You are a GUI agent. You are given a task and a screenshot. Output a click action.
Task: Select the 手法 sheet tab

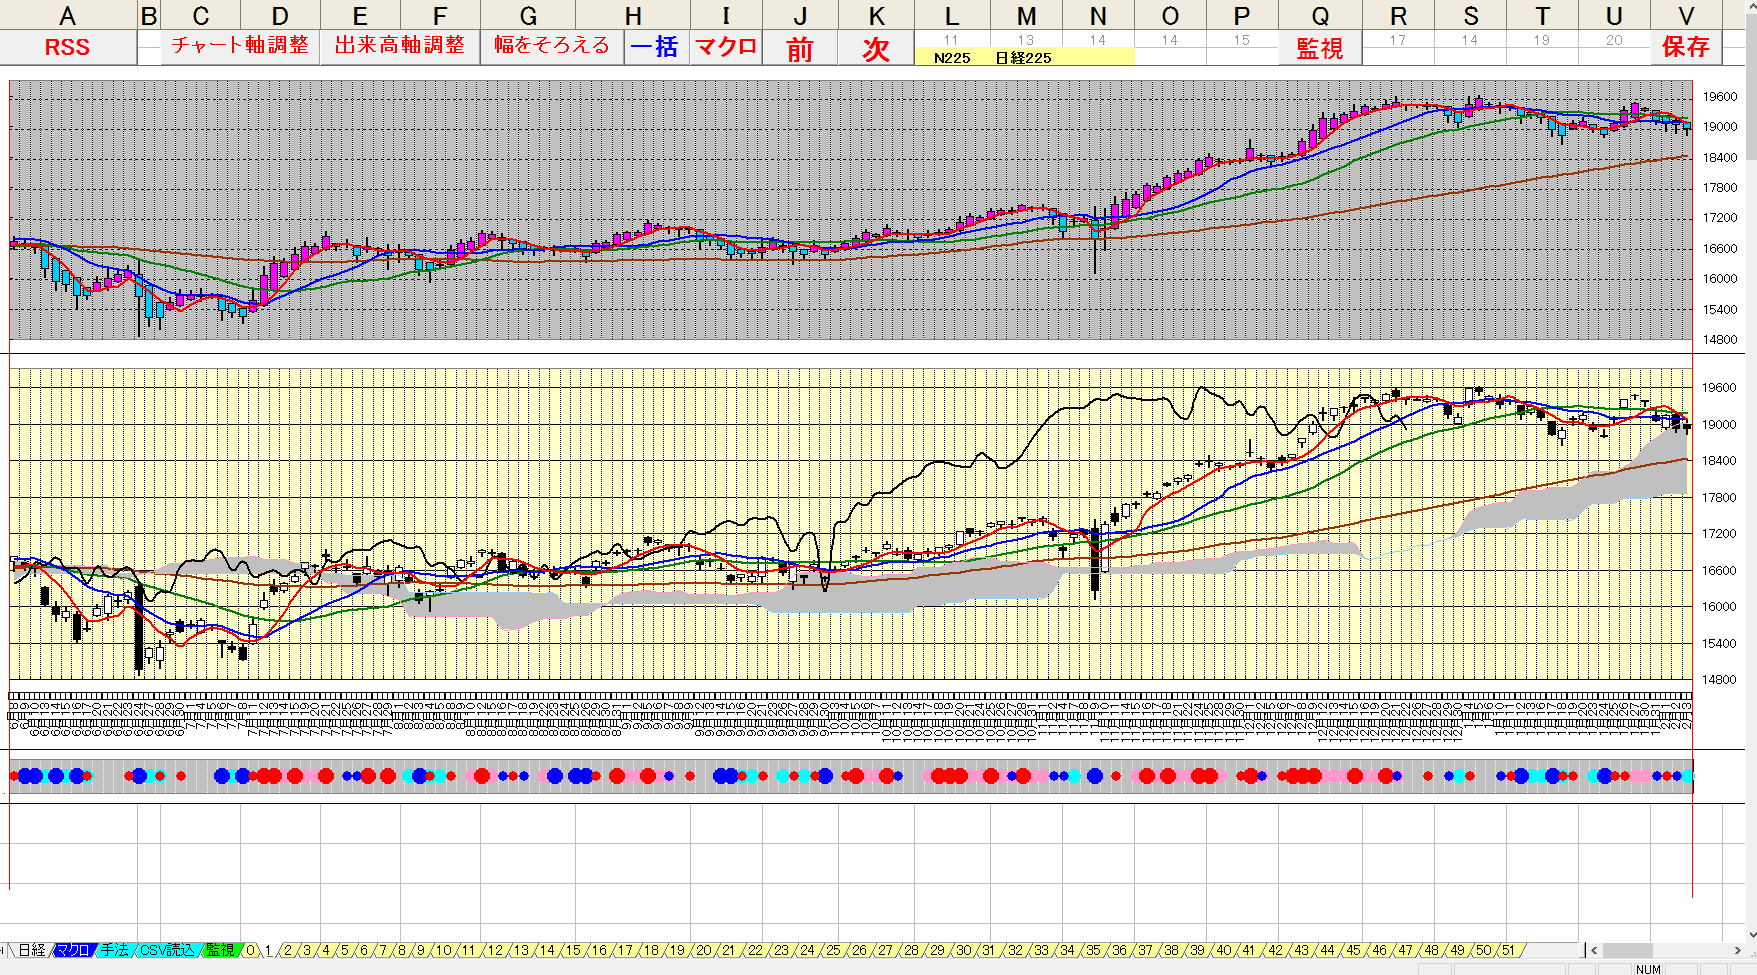pyautogui.click(x=114, y=950)
